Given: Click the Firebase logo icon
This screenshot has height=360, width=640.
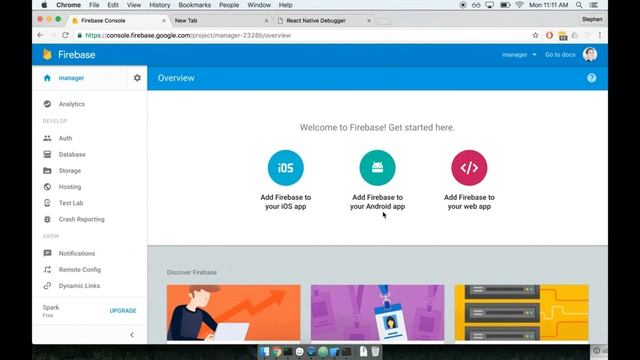Looking at the screenshot, I should pyautogui.click(x=47, y=54).
